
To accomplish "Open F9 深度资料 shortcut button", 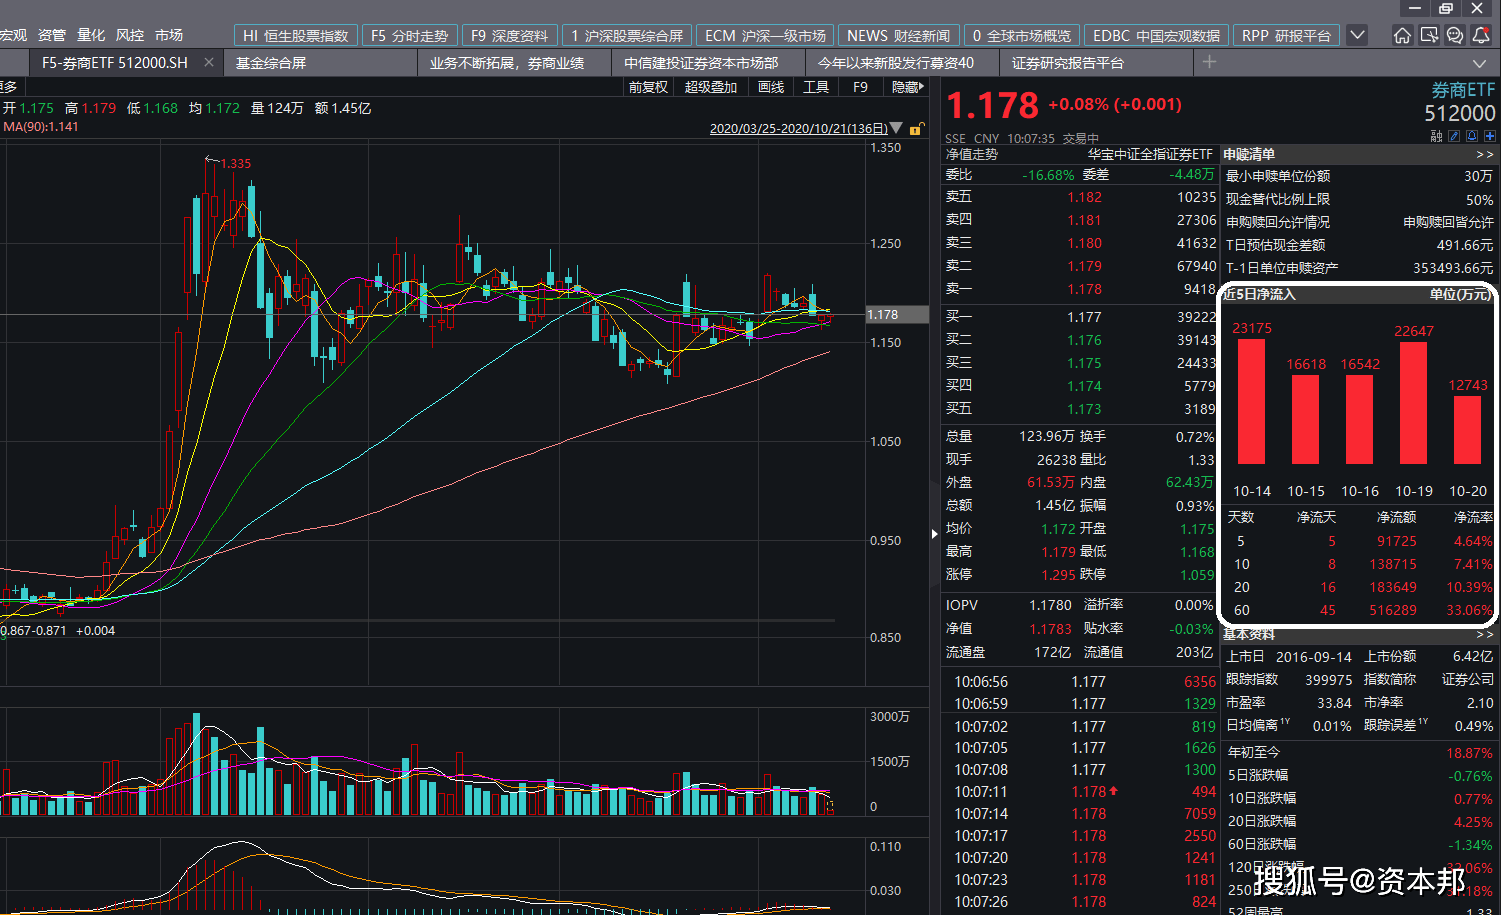I will pyautogui.click(x=509, y=36).
